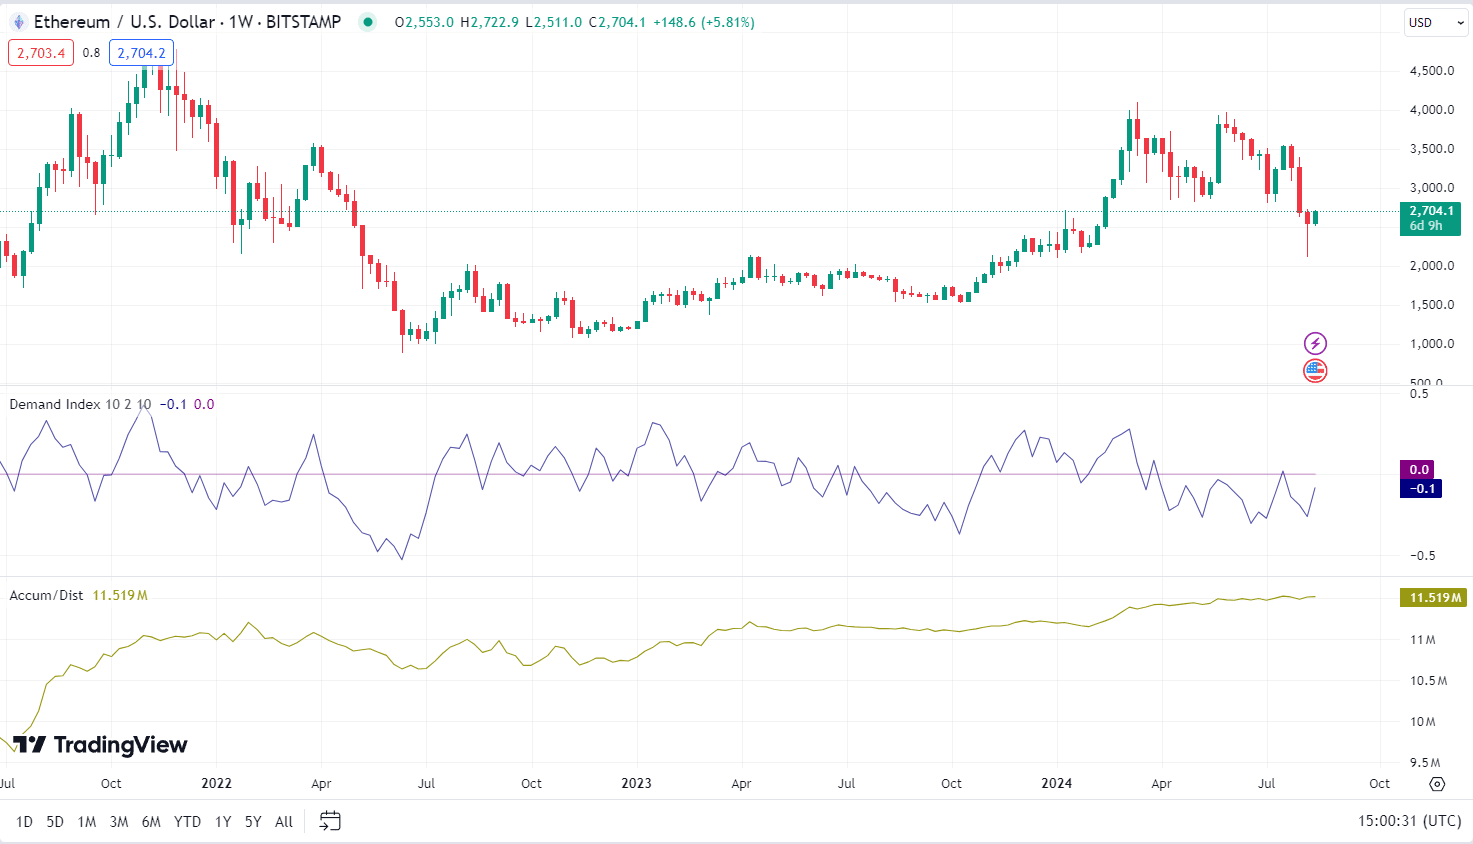This screenshot has width=1473, height=844.
Task: Open the go-to-date calendar icon
Action: tap(329, 820)
